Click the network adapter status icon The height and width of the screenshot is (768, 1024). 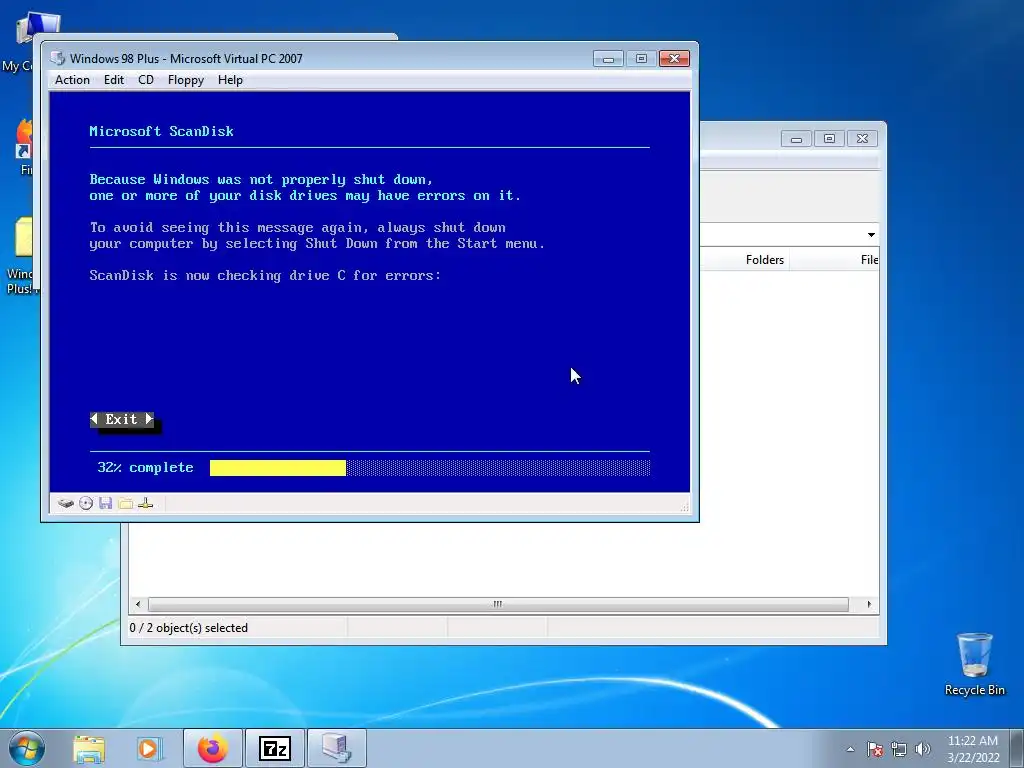point(146,503)
